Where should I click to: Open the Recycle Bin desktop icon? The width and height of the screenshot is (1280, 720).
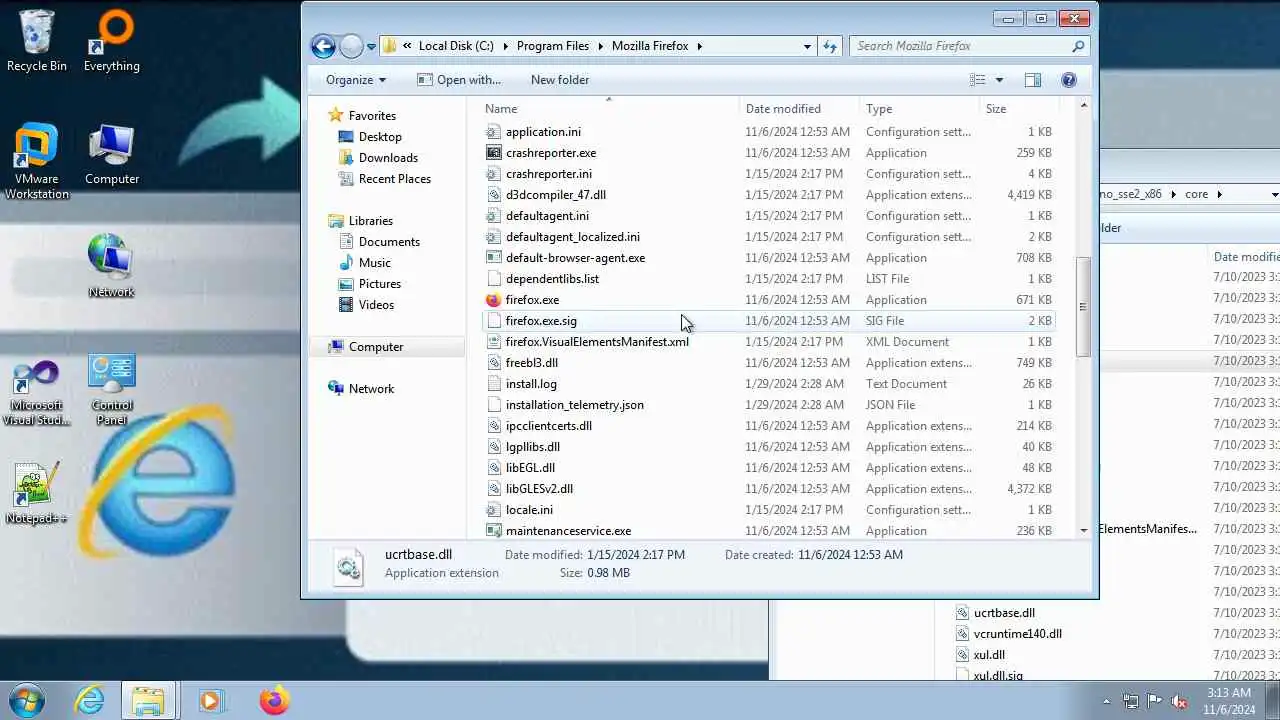pyautogui.click(x=37, y=40)
